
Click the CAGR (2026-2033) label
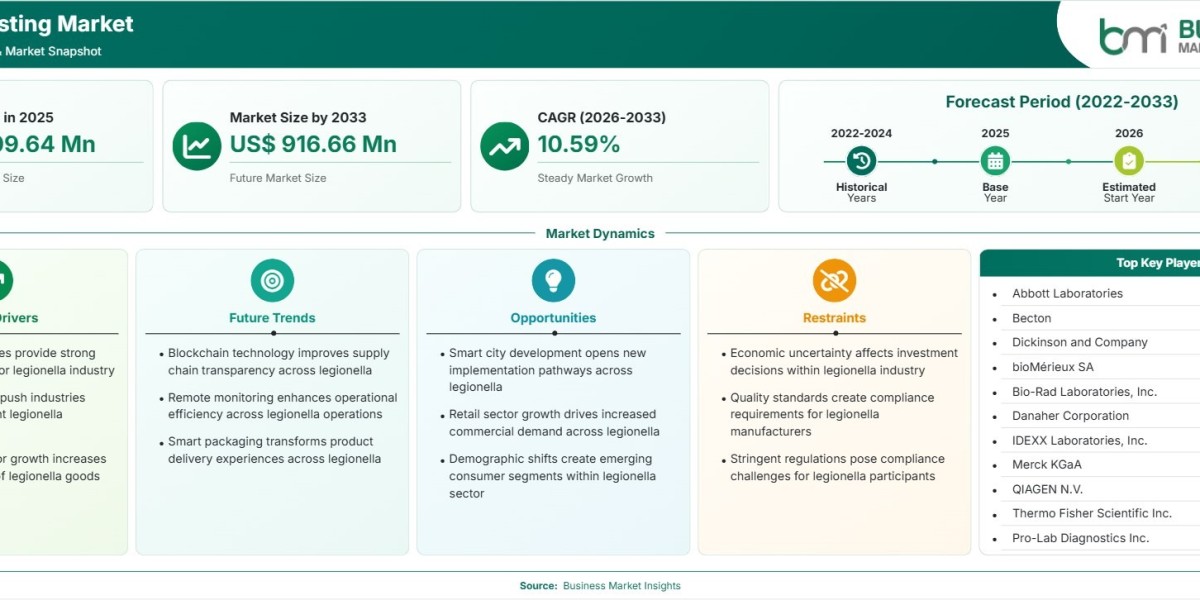[601, 117]
